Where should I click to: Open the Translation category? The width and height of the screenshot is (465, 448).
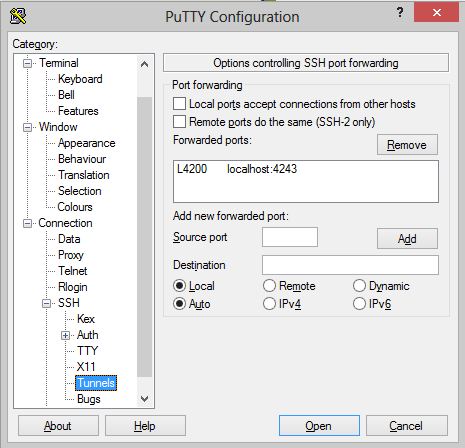83,175
